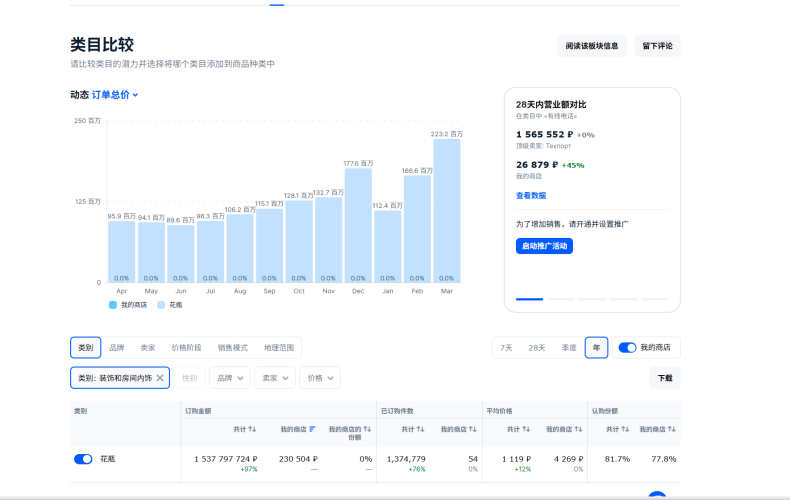
Task: Remove the 装饰和房间内饰 category filter chip
Action: pyautogui.click(x=160, y=378)
